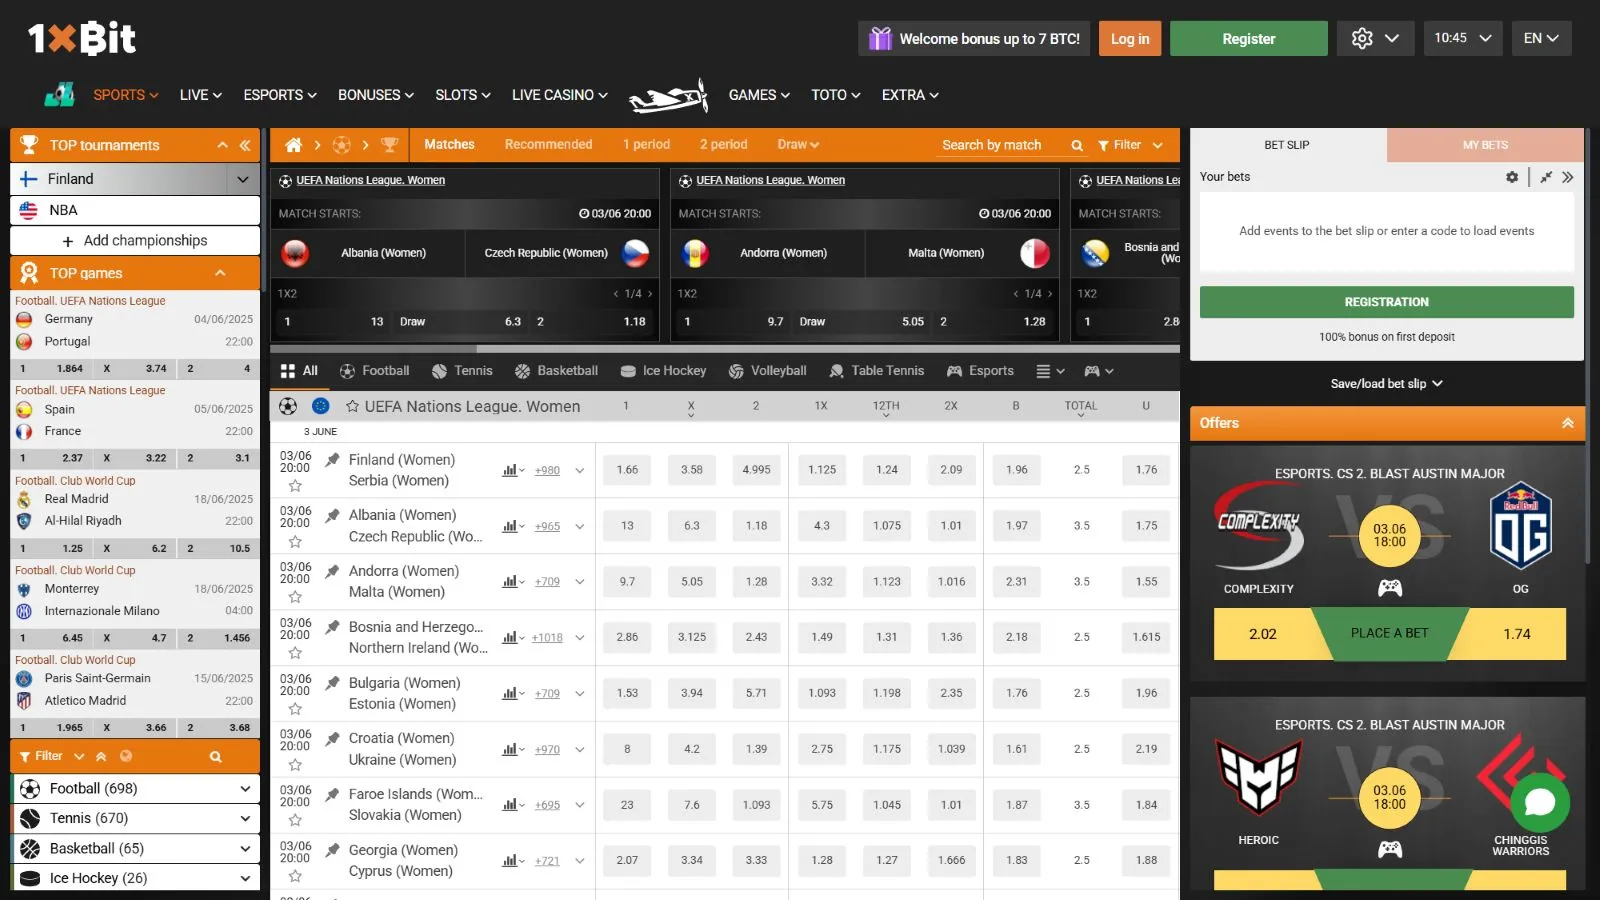This screenshot has width=1600, height=900.
Task: Open the home icon in breadcrumb bar
Action: (293, 145)
